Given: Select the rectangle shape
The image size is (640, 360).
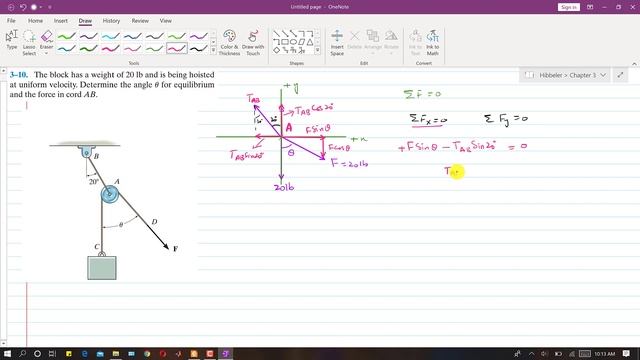Looking at the screenshot, I should 285,42.
